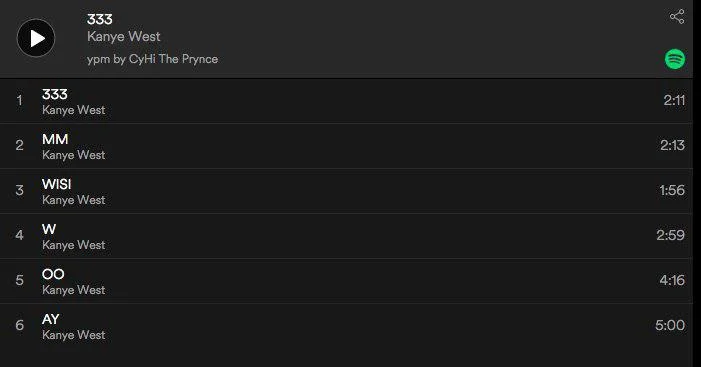Click the 5:00 duration of AY
The width and height of the screenshot is (701, 367).
tap(670, 325)
